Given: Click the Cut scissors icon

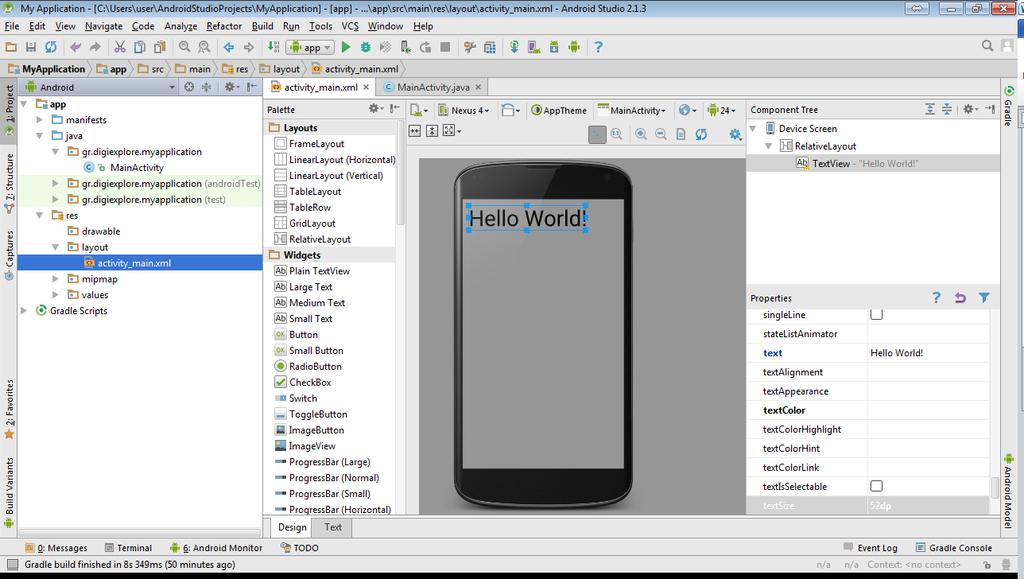Looking at the screenshot, I should 120,47.
